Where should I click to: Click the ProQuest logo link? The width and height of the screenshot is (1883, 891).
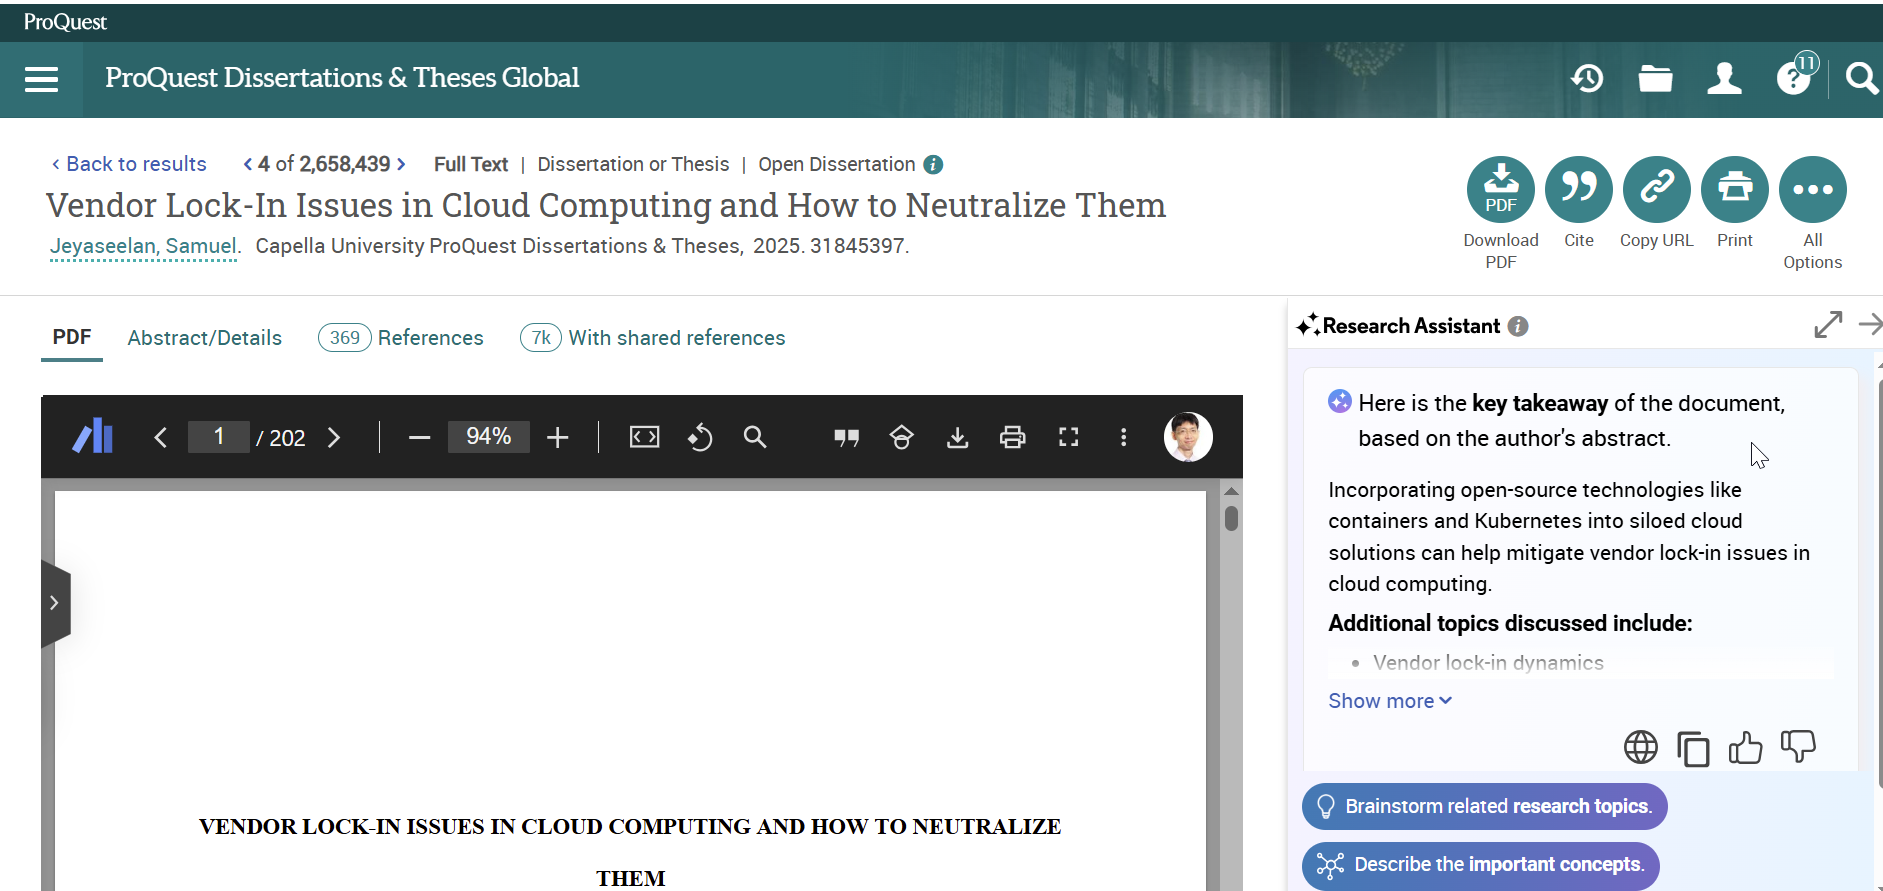[x=65, y=22]
